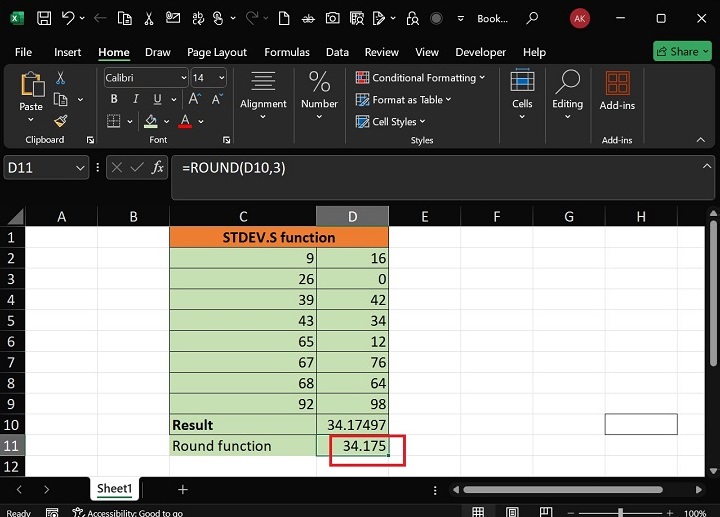The height and width of the screenshot is (517, 720).
Task: Click the Save icon in title bar
Action: tap(44, 18)
